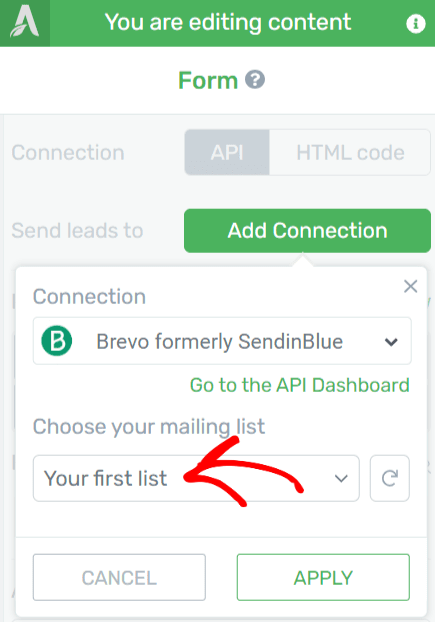Cancel the connection setup
Image resolution: width=435 pixels, height=622 pixels.
[x=119, y=577]
